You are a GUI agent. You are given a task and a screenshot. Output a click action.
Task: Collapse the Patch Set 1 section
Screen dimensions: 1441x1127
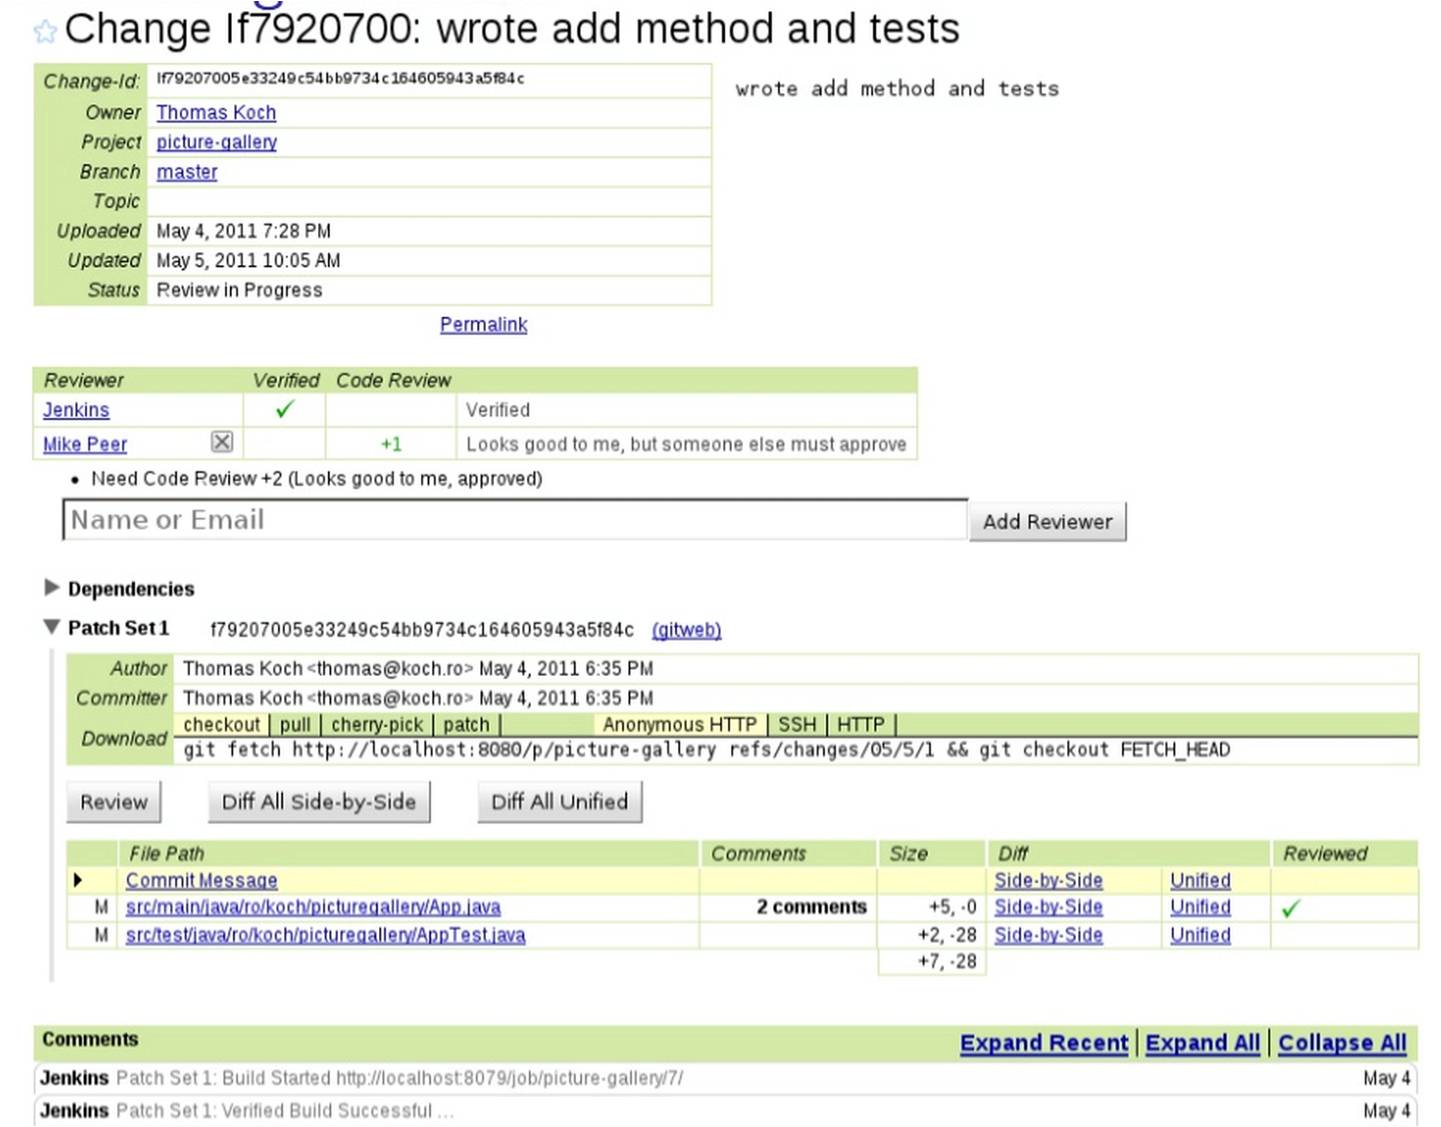tap(52, 628)
